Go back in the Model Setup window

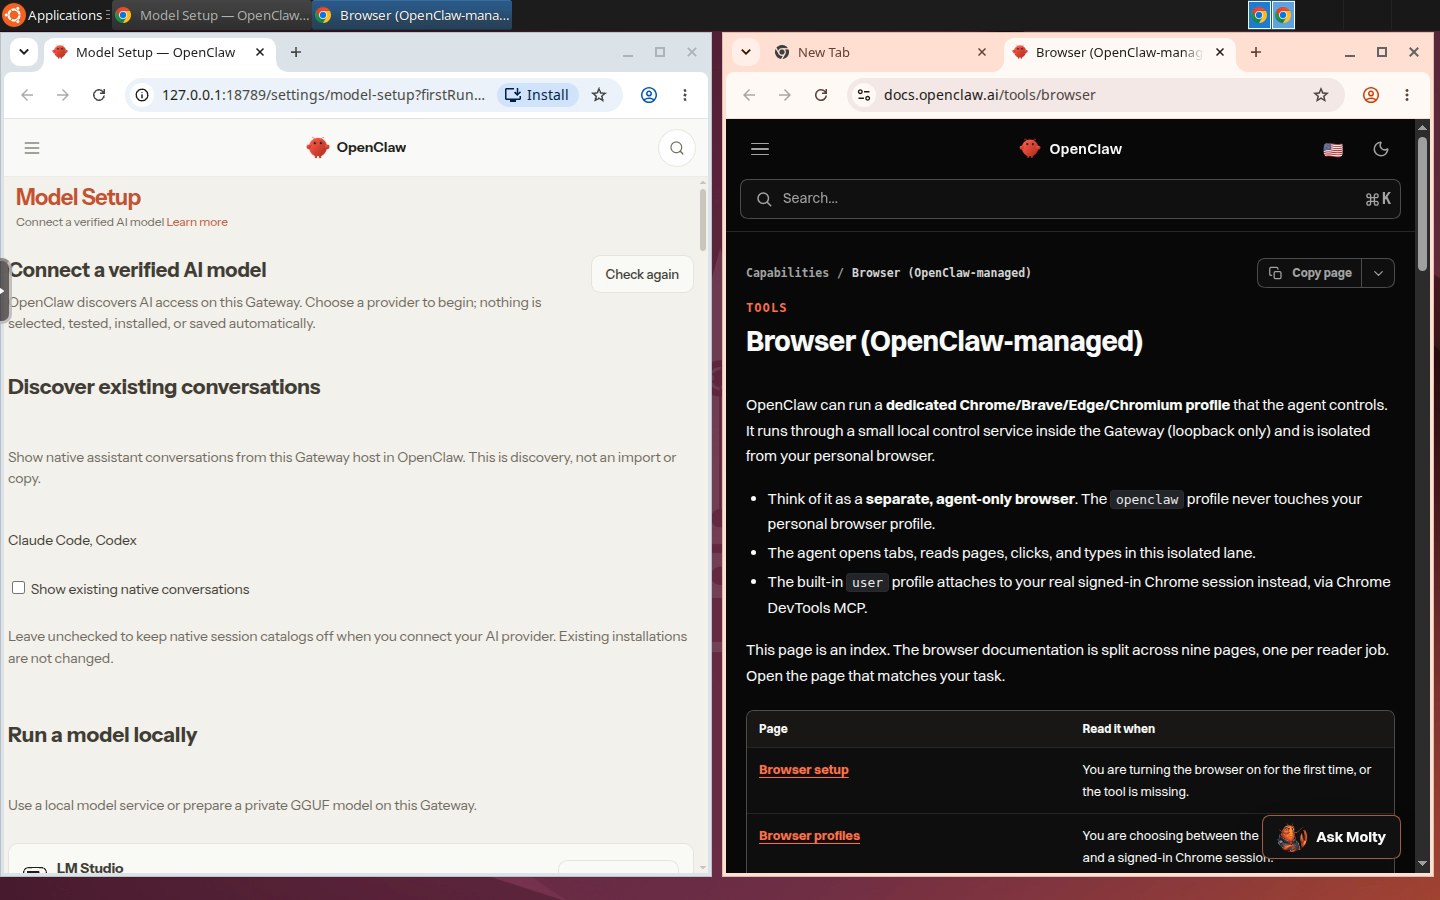(27, 95)
